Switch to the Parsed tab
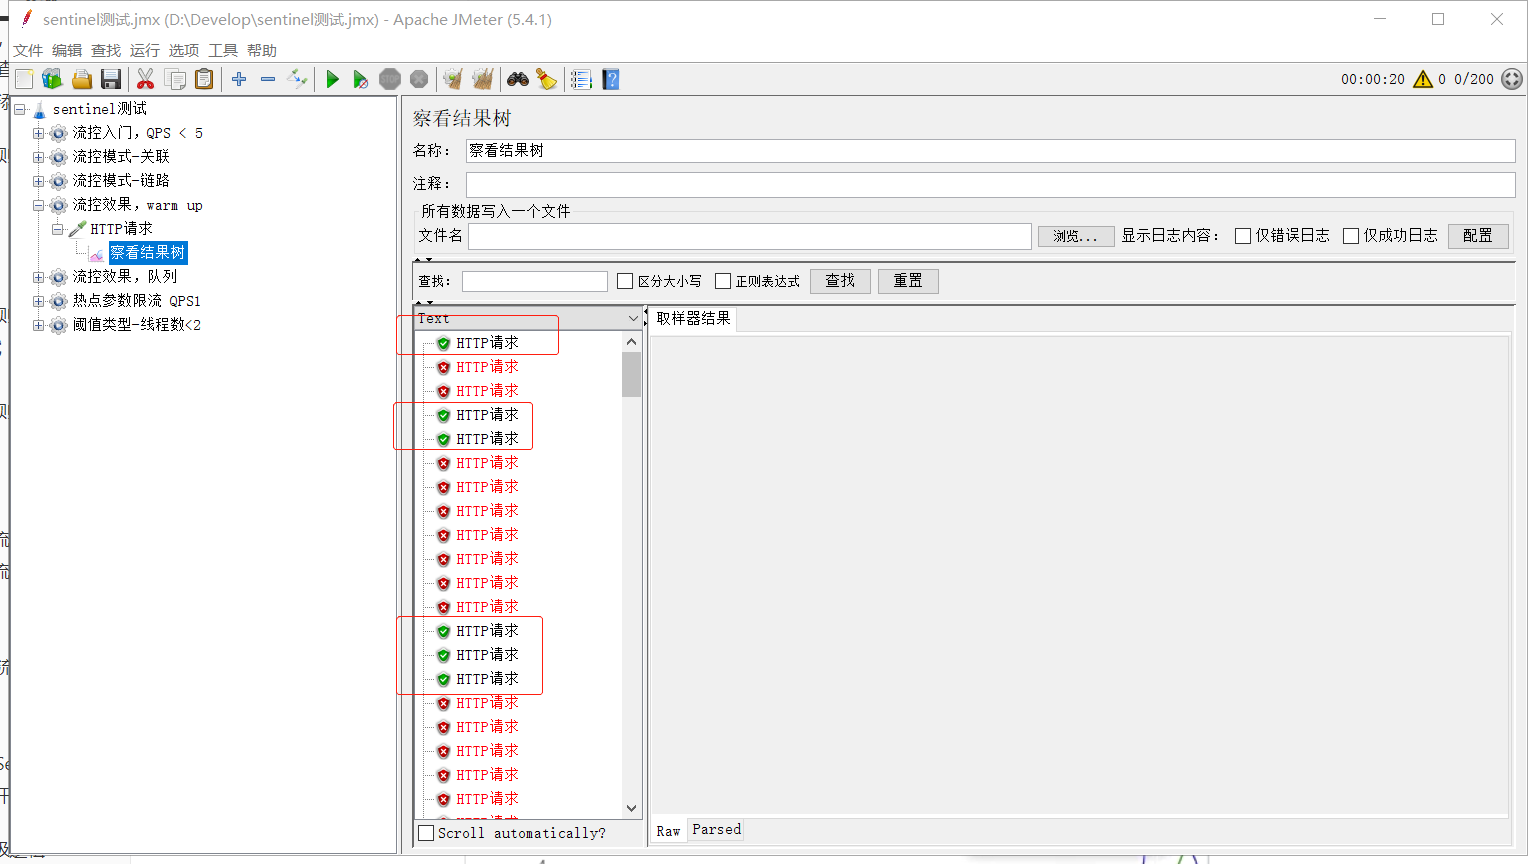 [716, 830]
